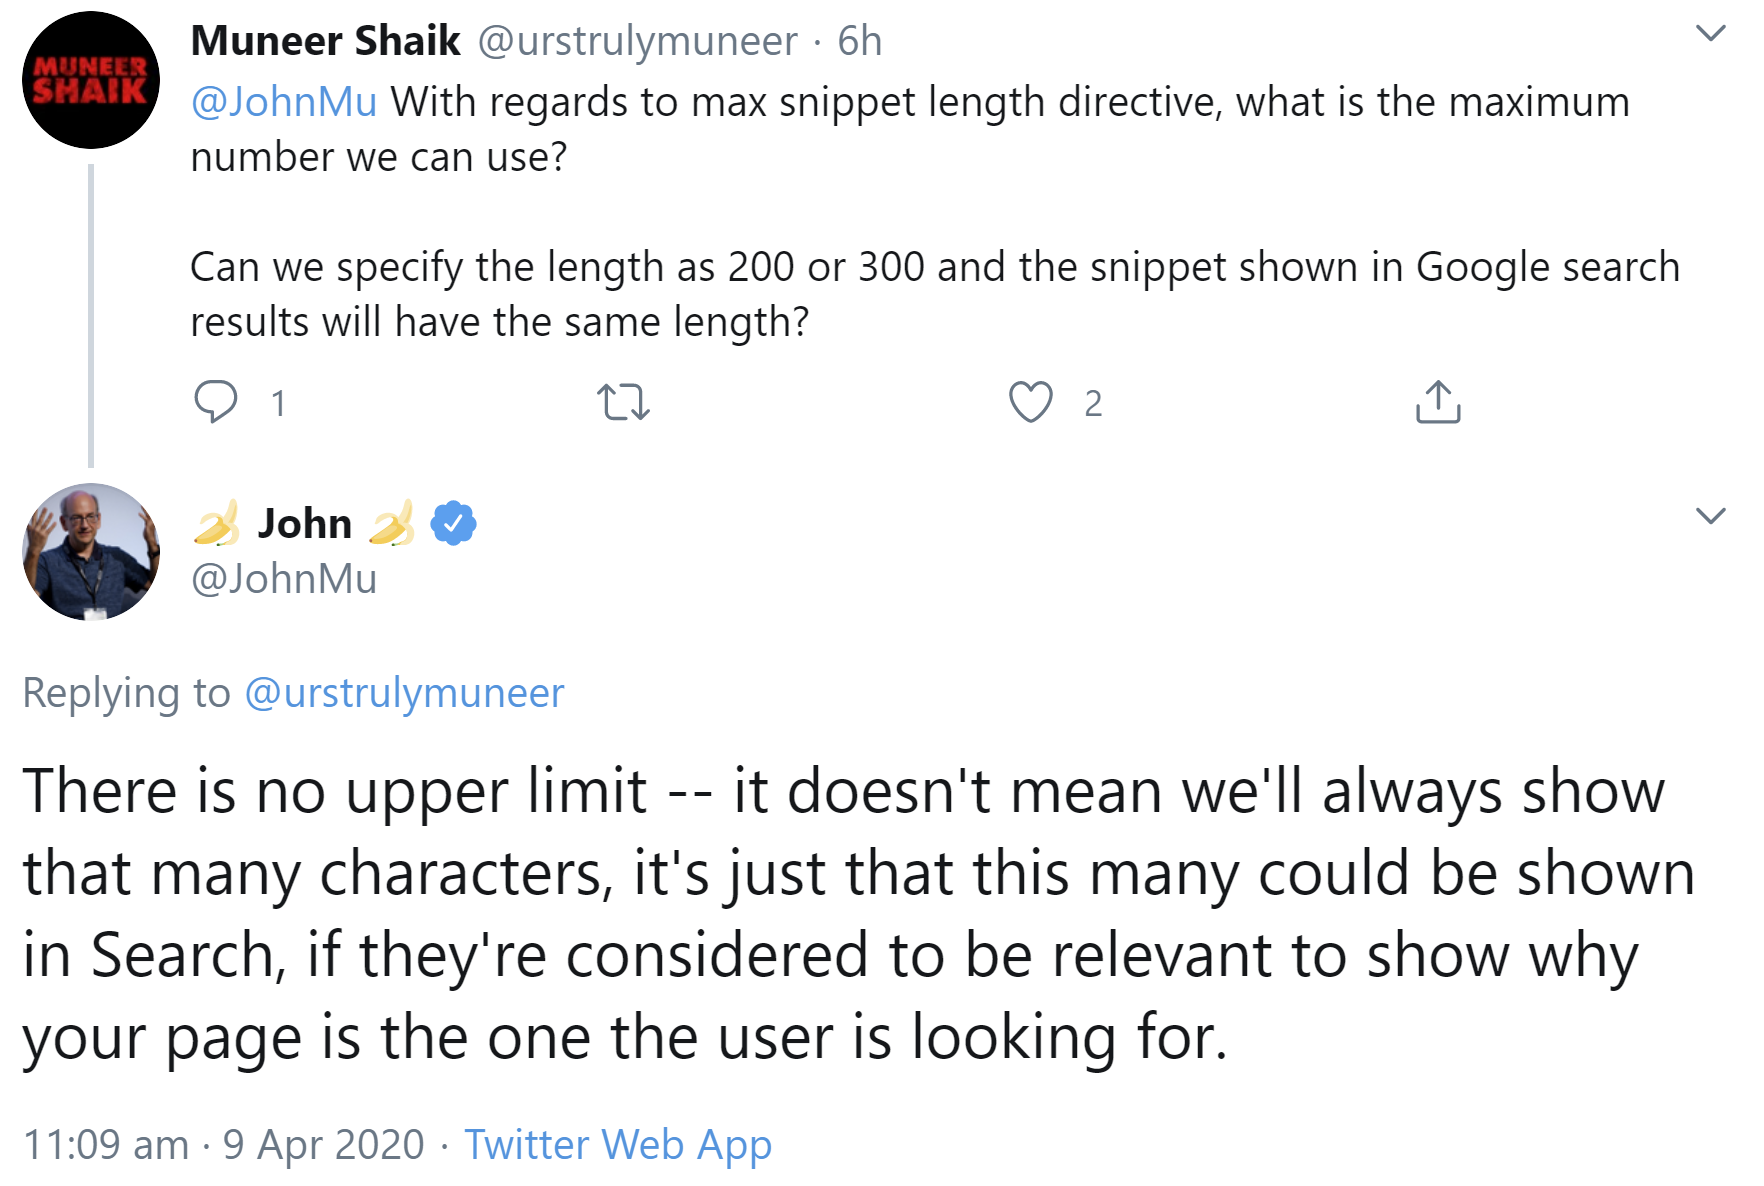The height and width of the screenshot is (1186, 1764).
Task: Expand the chevron menu on Muneer's tweet
Action: [x=1711, y=33]
